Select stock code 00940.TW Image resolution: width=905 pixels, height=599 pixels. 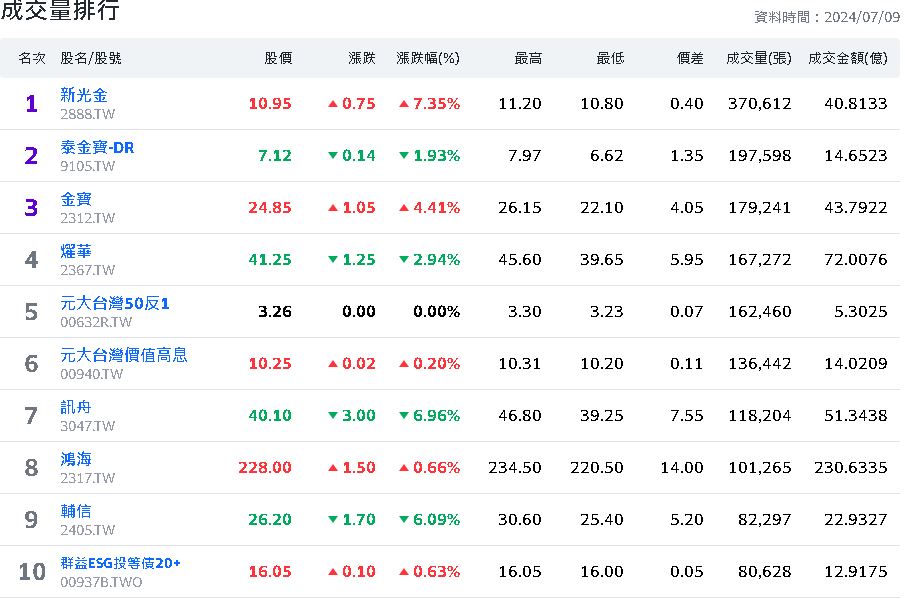pos(91,374)
